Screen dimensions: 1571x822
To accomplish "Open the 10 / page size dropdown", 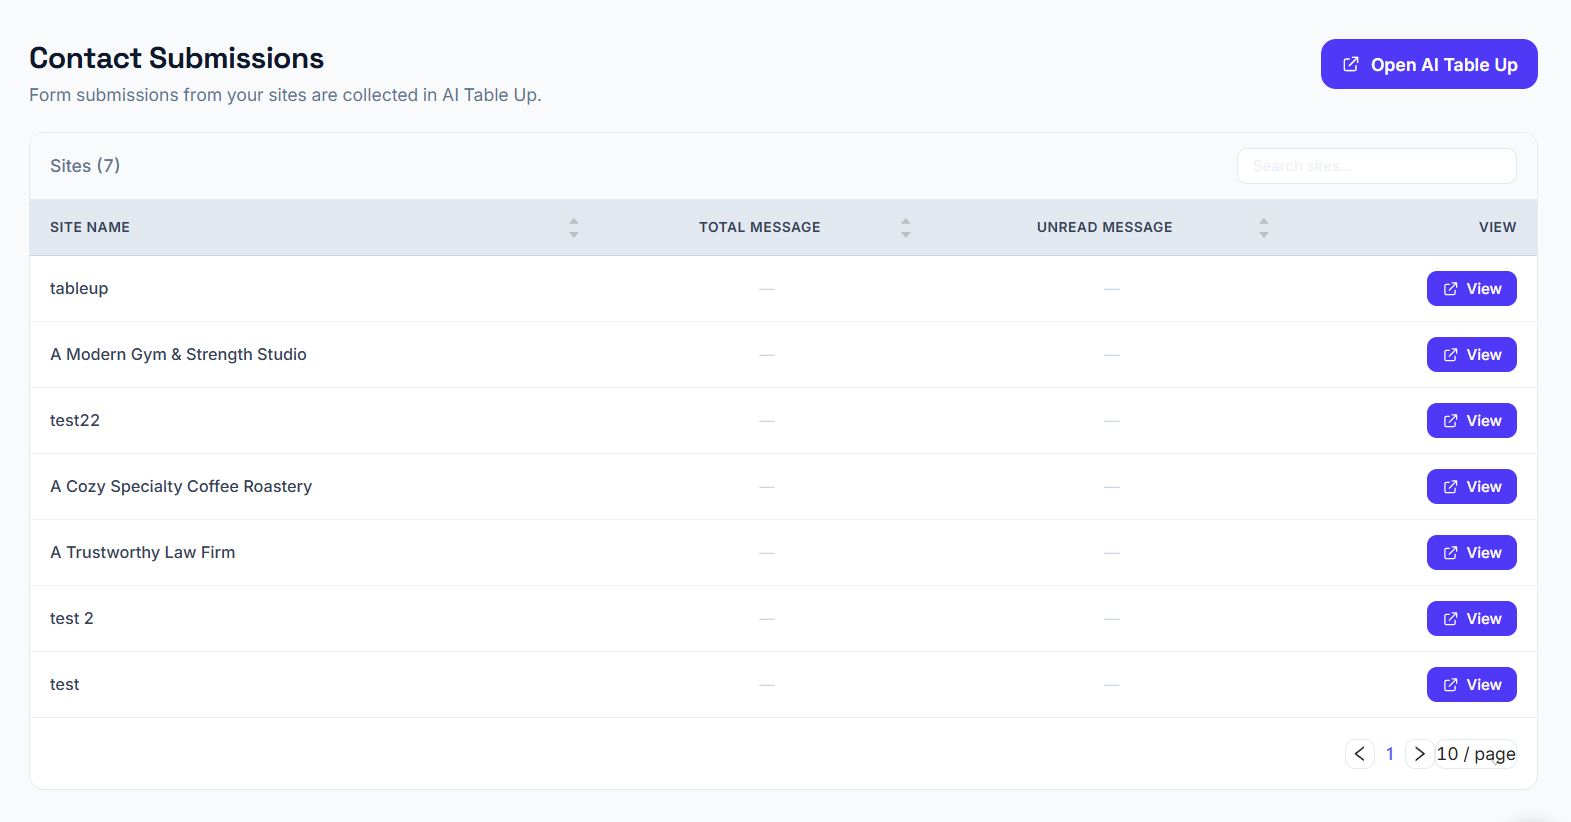I will [1476, 754].
